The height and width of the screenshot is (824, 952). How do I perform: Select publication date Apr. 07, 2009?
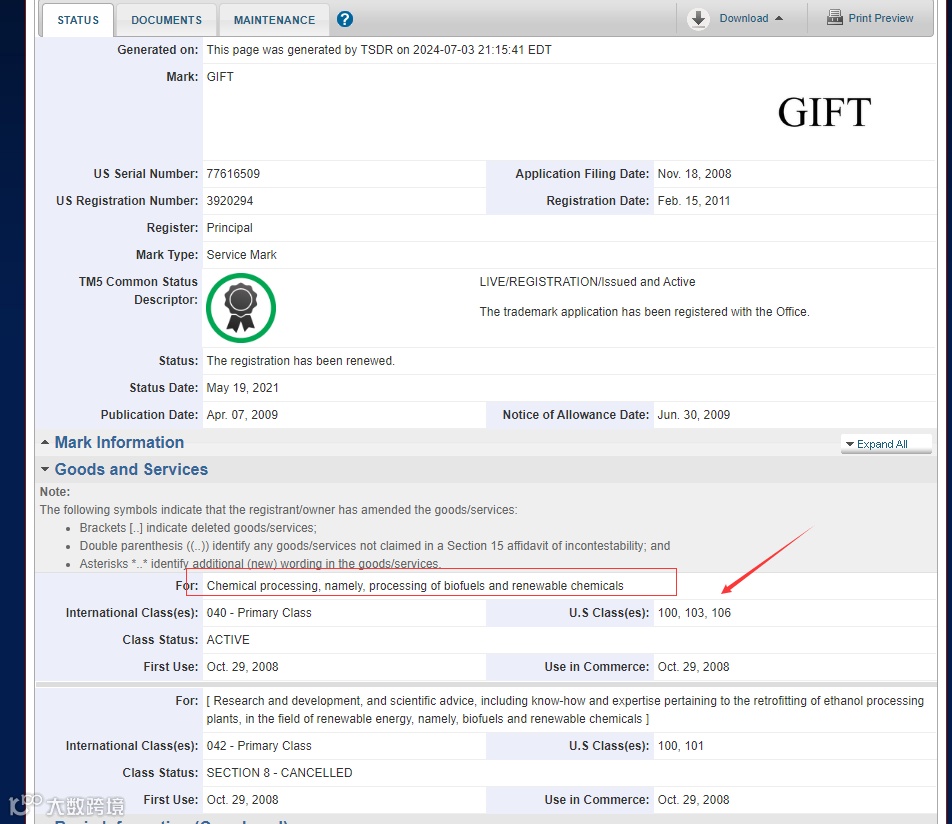242,415
